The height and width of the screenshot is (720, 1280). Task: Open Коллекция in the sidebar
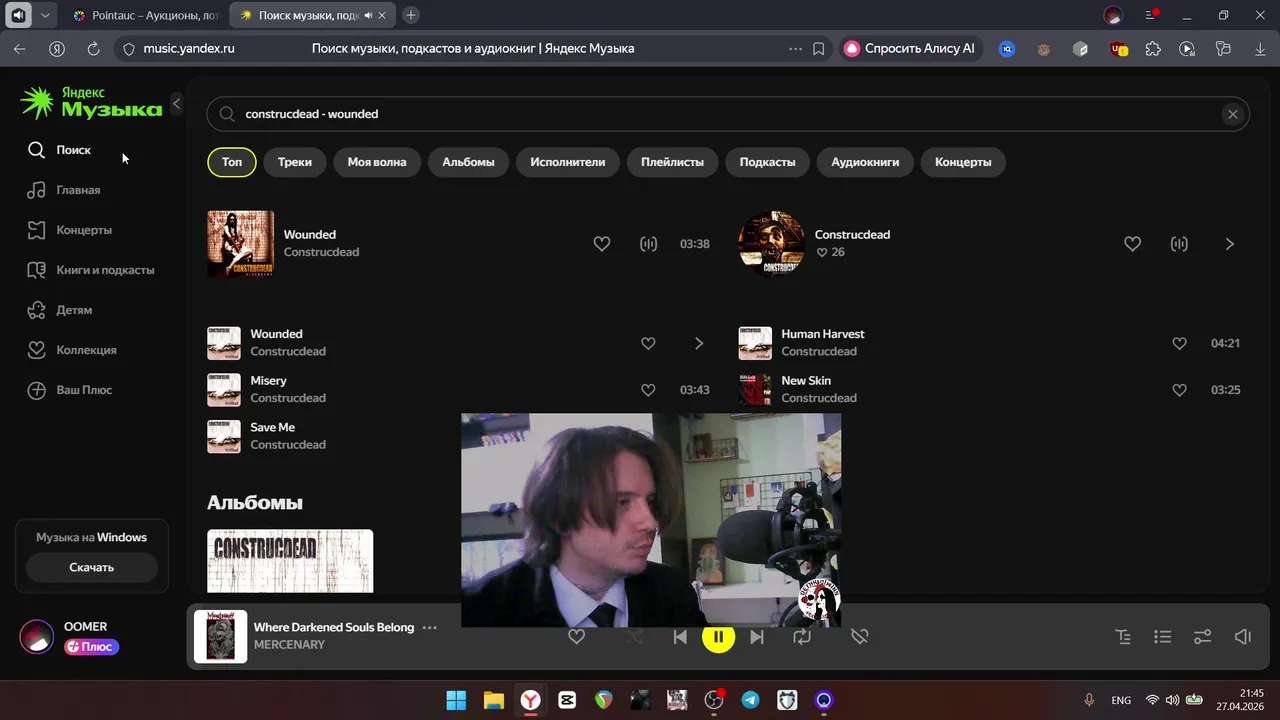point(72,350)
